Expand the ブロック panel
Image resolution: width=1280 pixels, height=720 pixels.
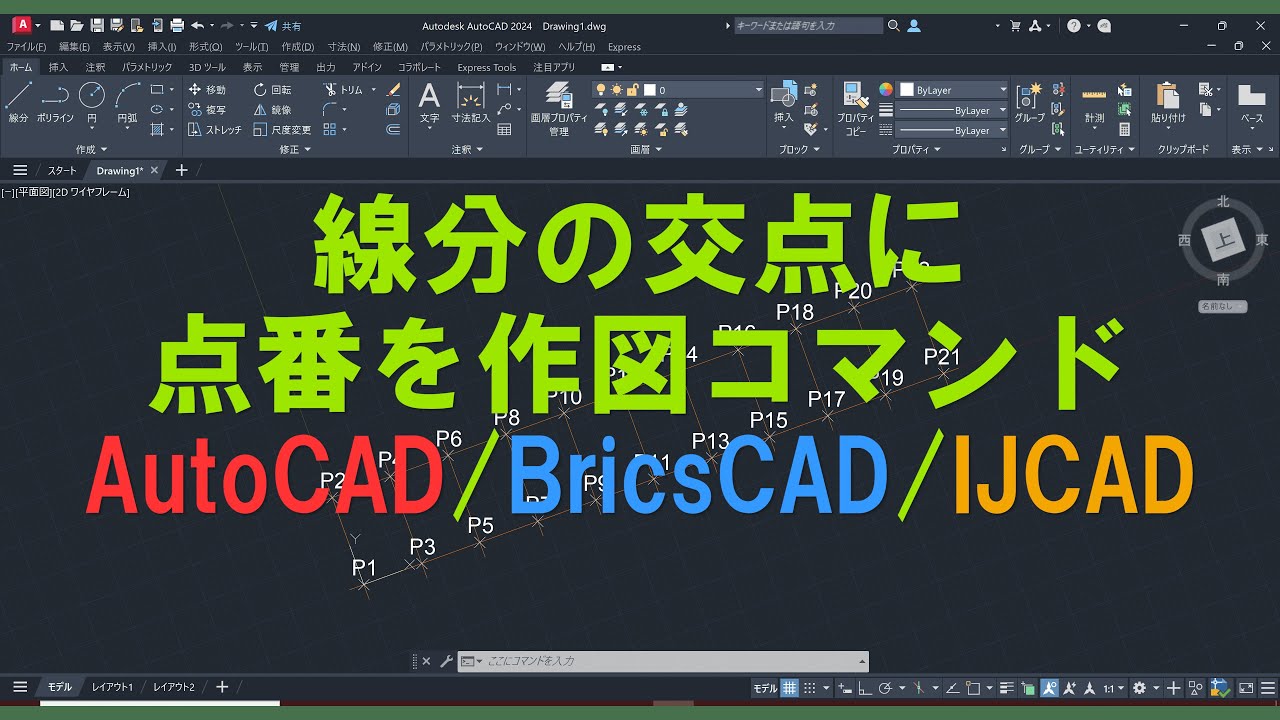pyautogui.click(x=798, y=149)
